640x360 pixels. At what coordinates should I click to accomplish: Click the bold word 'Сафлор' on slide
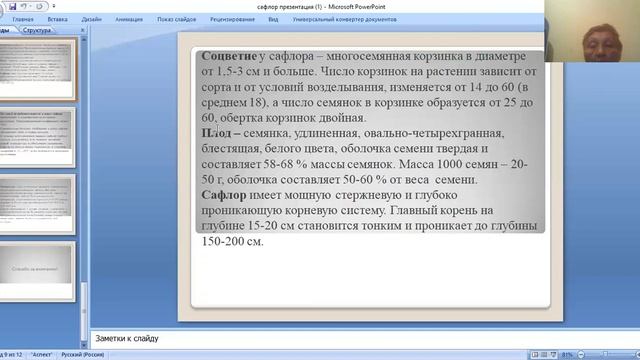pos(224,195)
